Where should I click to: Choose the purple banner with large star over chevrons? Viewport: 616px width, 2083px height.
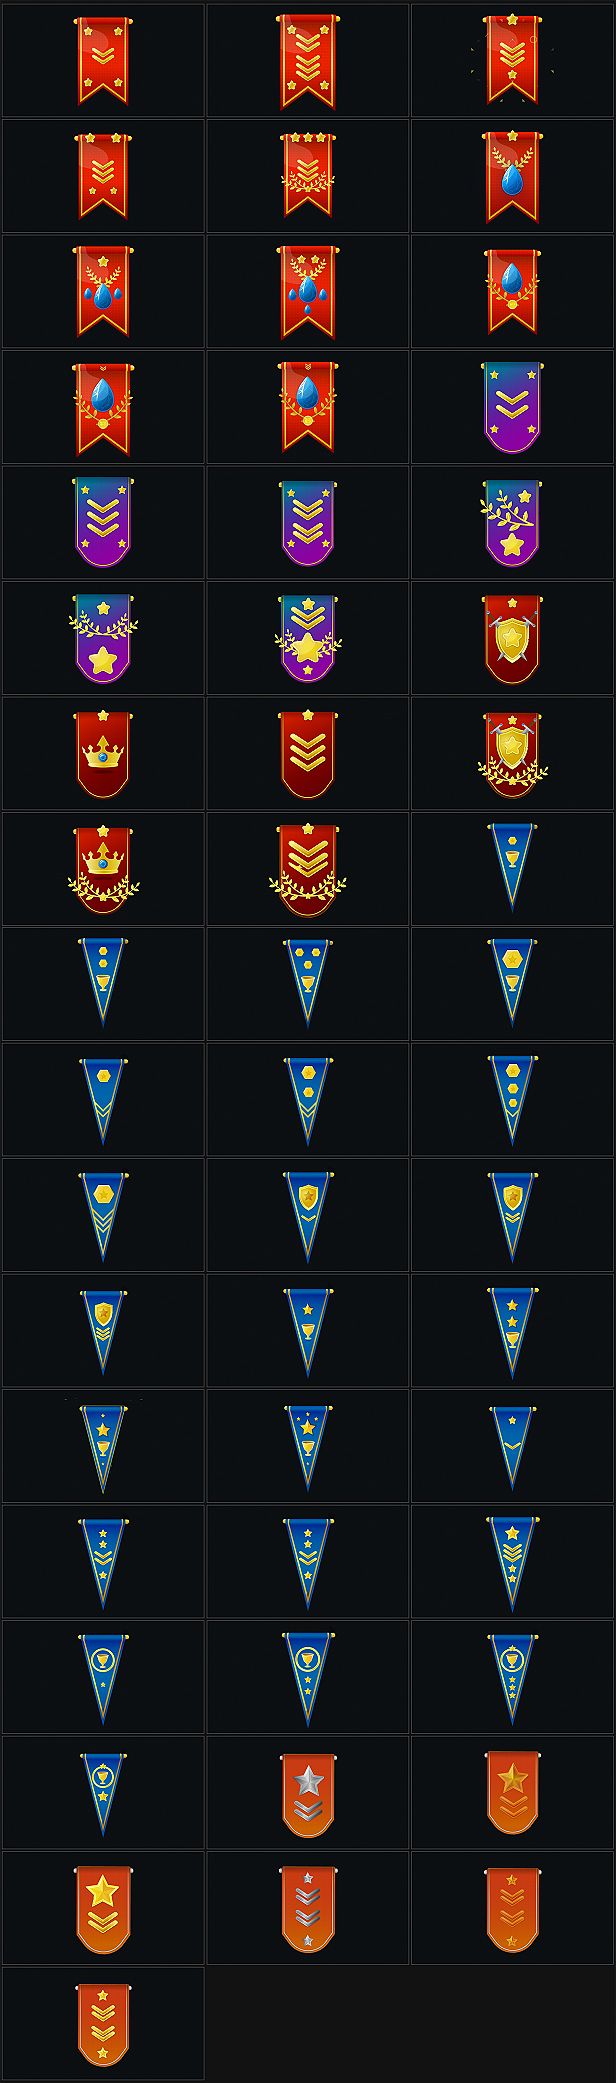[308, 638]
